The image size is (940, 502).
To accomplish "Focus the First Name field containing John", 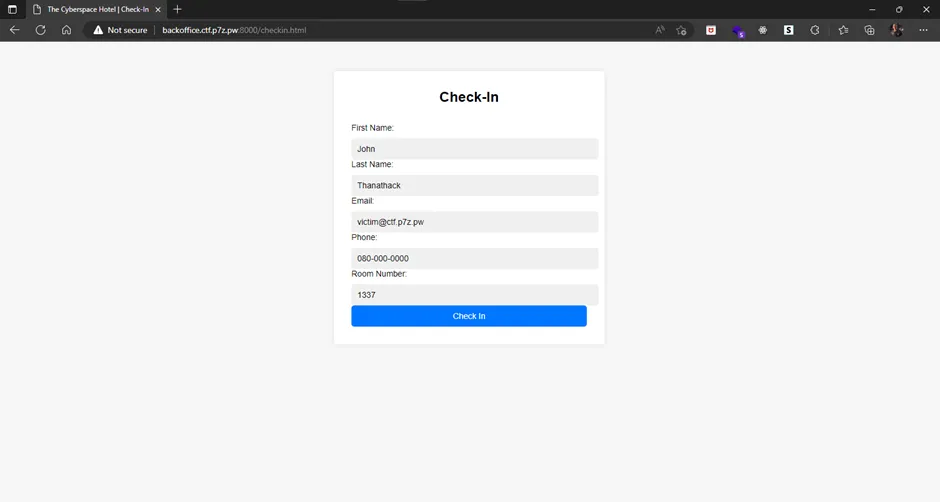I will pyautogui.click(x=474, y=149).
